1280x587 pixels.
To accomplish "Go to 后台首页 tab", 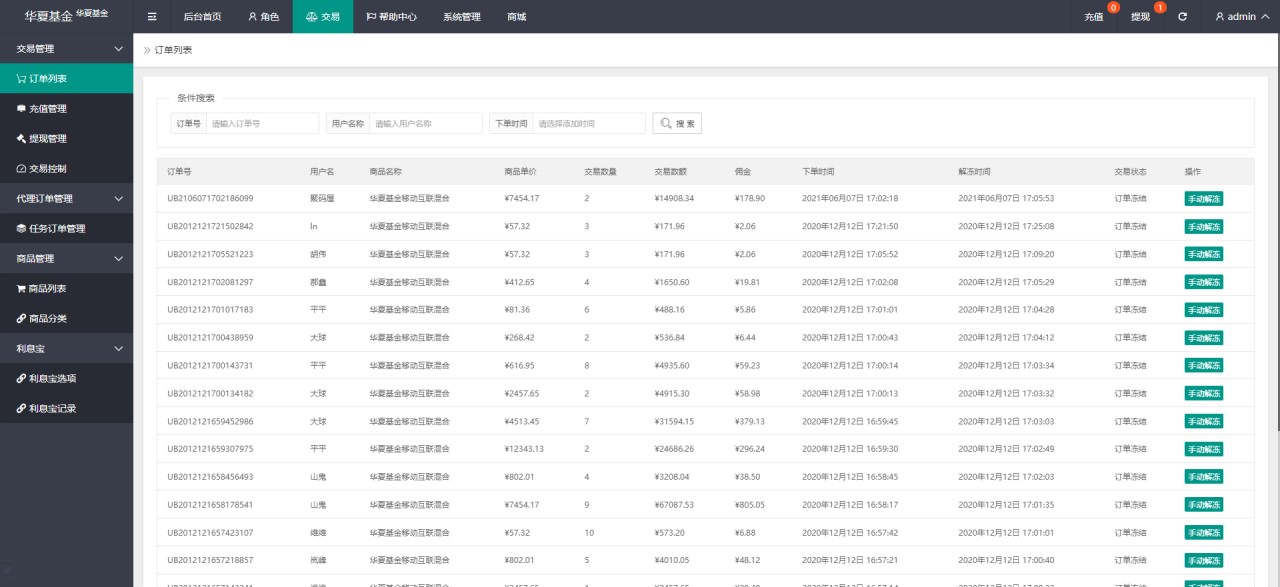I will tap(202, 17).
